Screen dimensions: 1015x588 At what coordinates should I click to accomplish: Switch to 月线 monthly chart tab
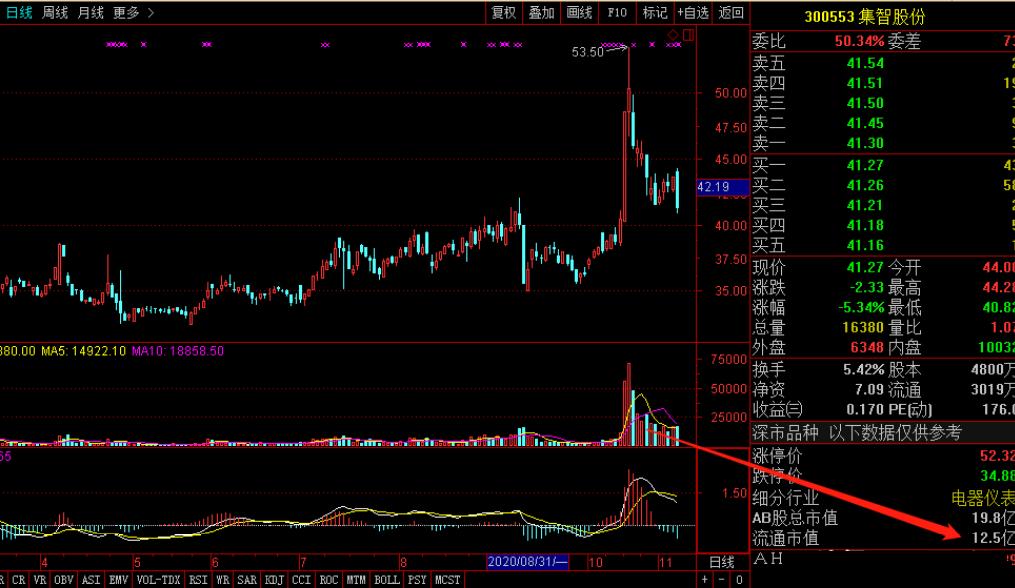click(x=91, y=12)
